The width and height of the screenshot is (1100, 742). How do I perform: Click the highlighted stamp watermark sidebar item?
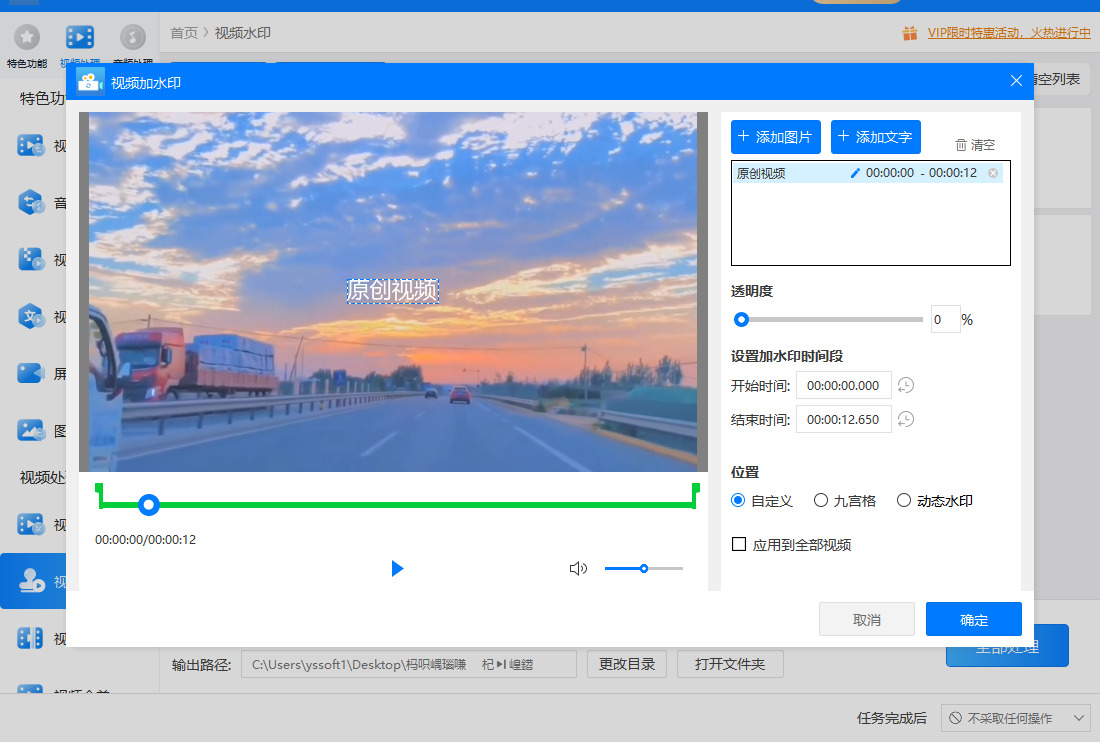point(34,581)
